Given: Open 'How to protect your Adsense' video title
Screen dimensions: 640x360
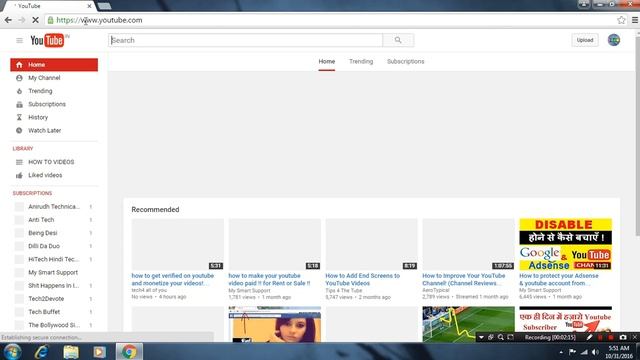Looking at the screenshot, I should click(559, 279).
